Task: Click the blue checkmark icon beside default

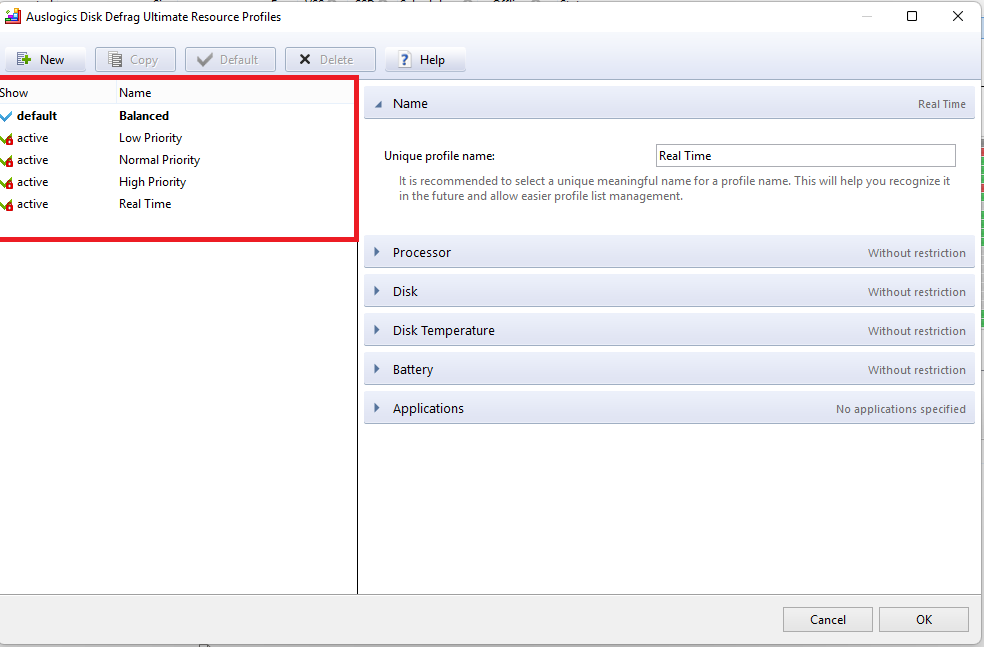Action: coord(6,116)
